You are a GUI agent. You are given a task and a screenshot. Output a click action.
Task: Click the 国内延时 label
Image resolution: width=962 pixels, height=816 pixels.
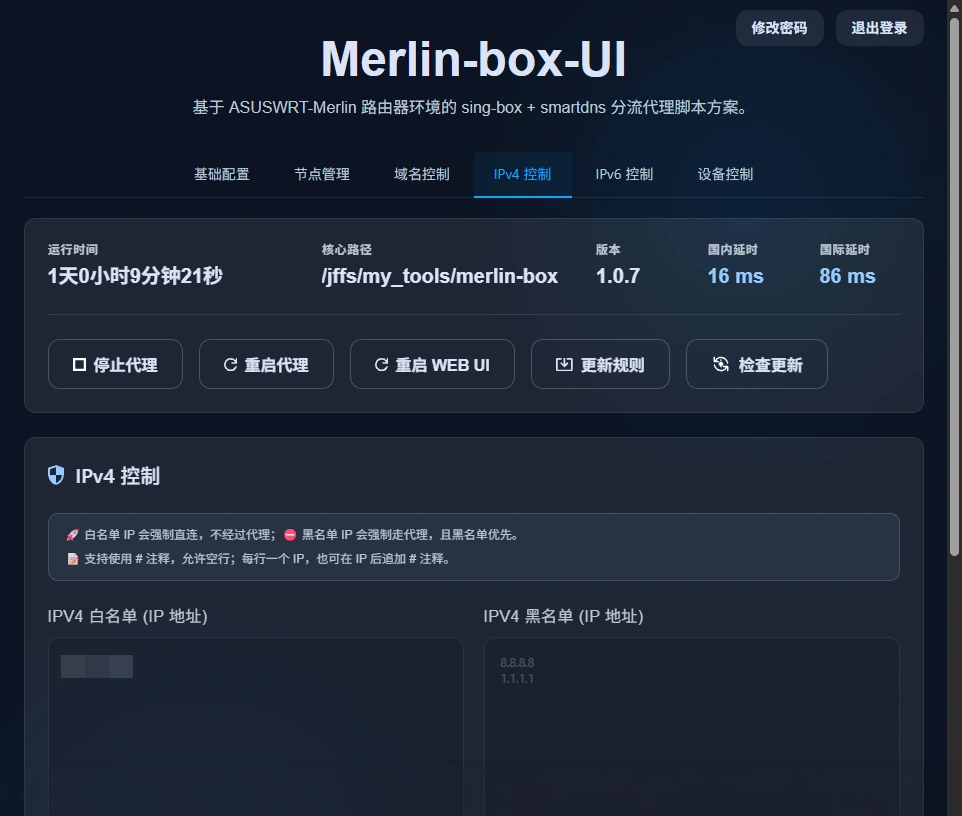[733, 250]
